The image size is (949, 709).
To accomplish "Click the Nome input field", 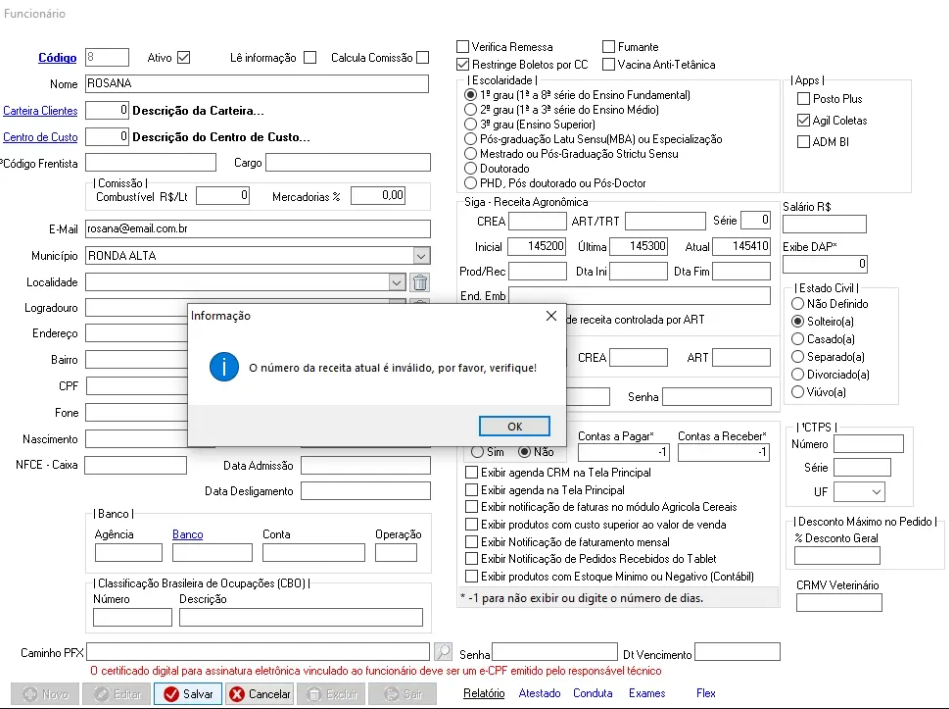I will tap(257, 84).
